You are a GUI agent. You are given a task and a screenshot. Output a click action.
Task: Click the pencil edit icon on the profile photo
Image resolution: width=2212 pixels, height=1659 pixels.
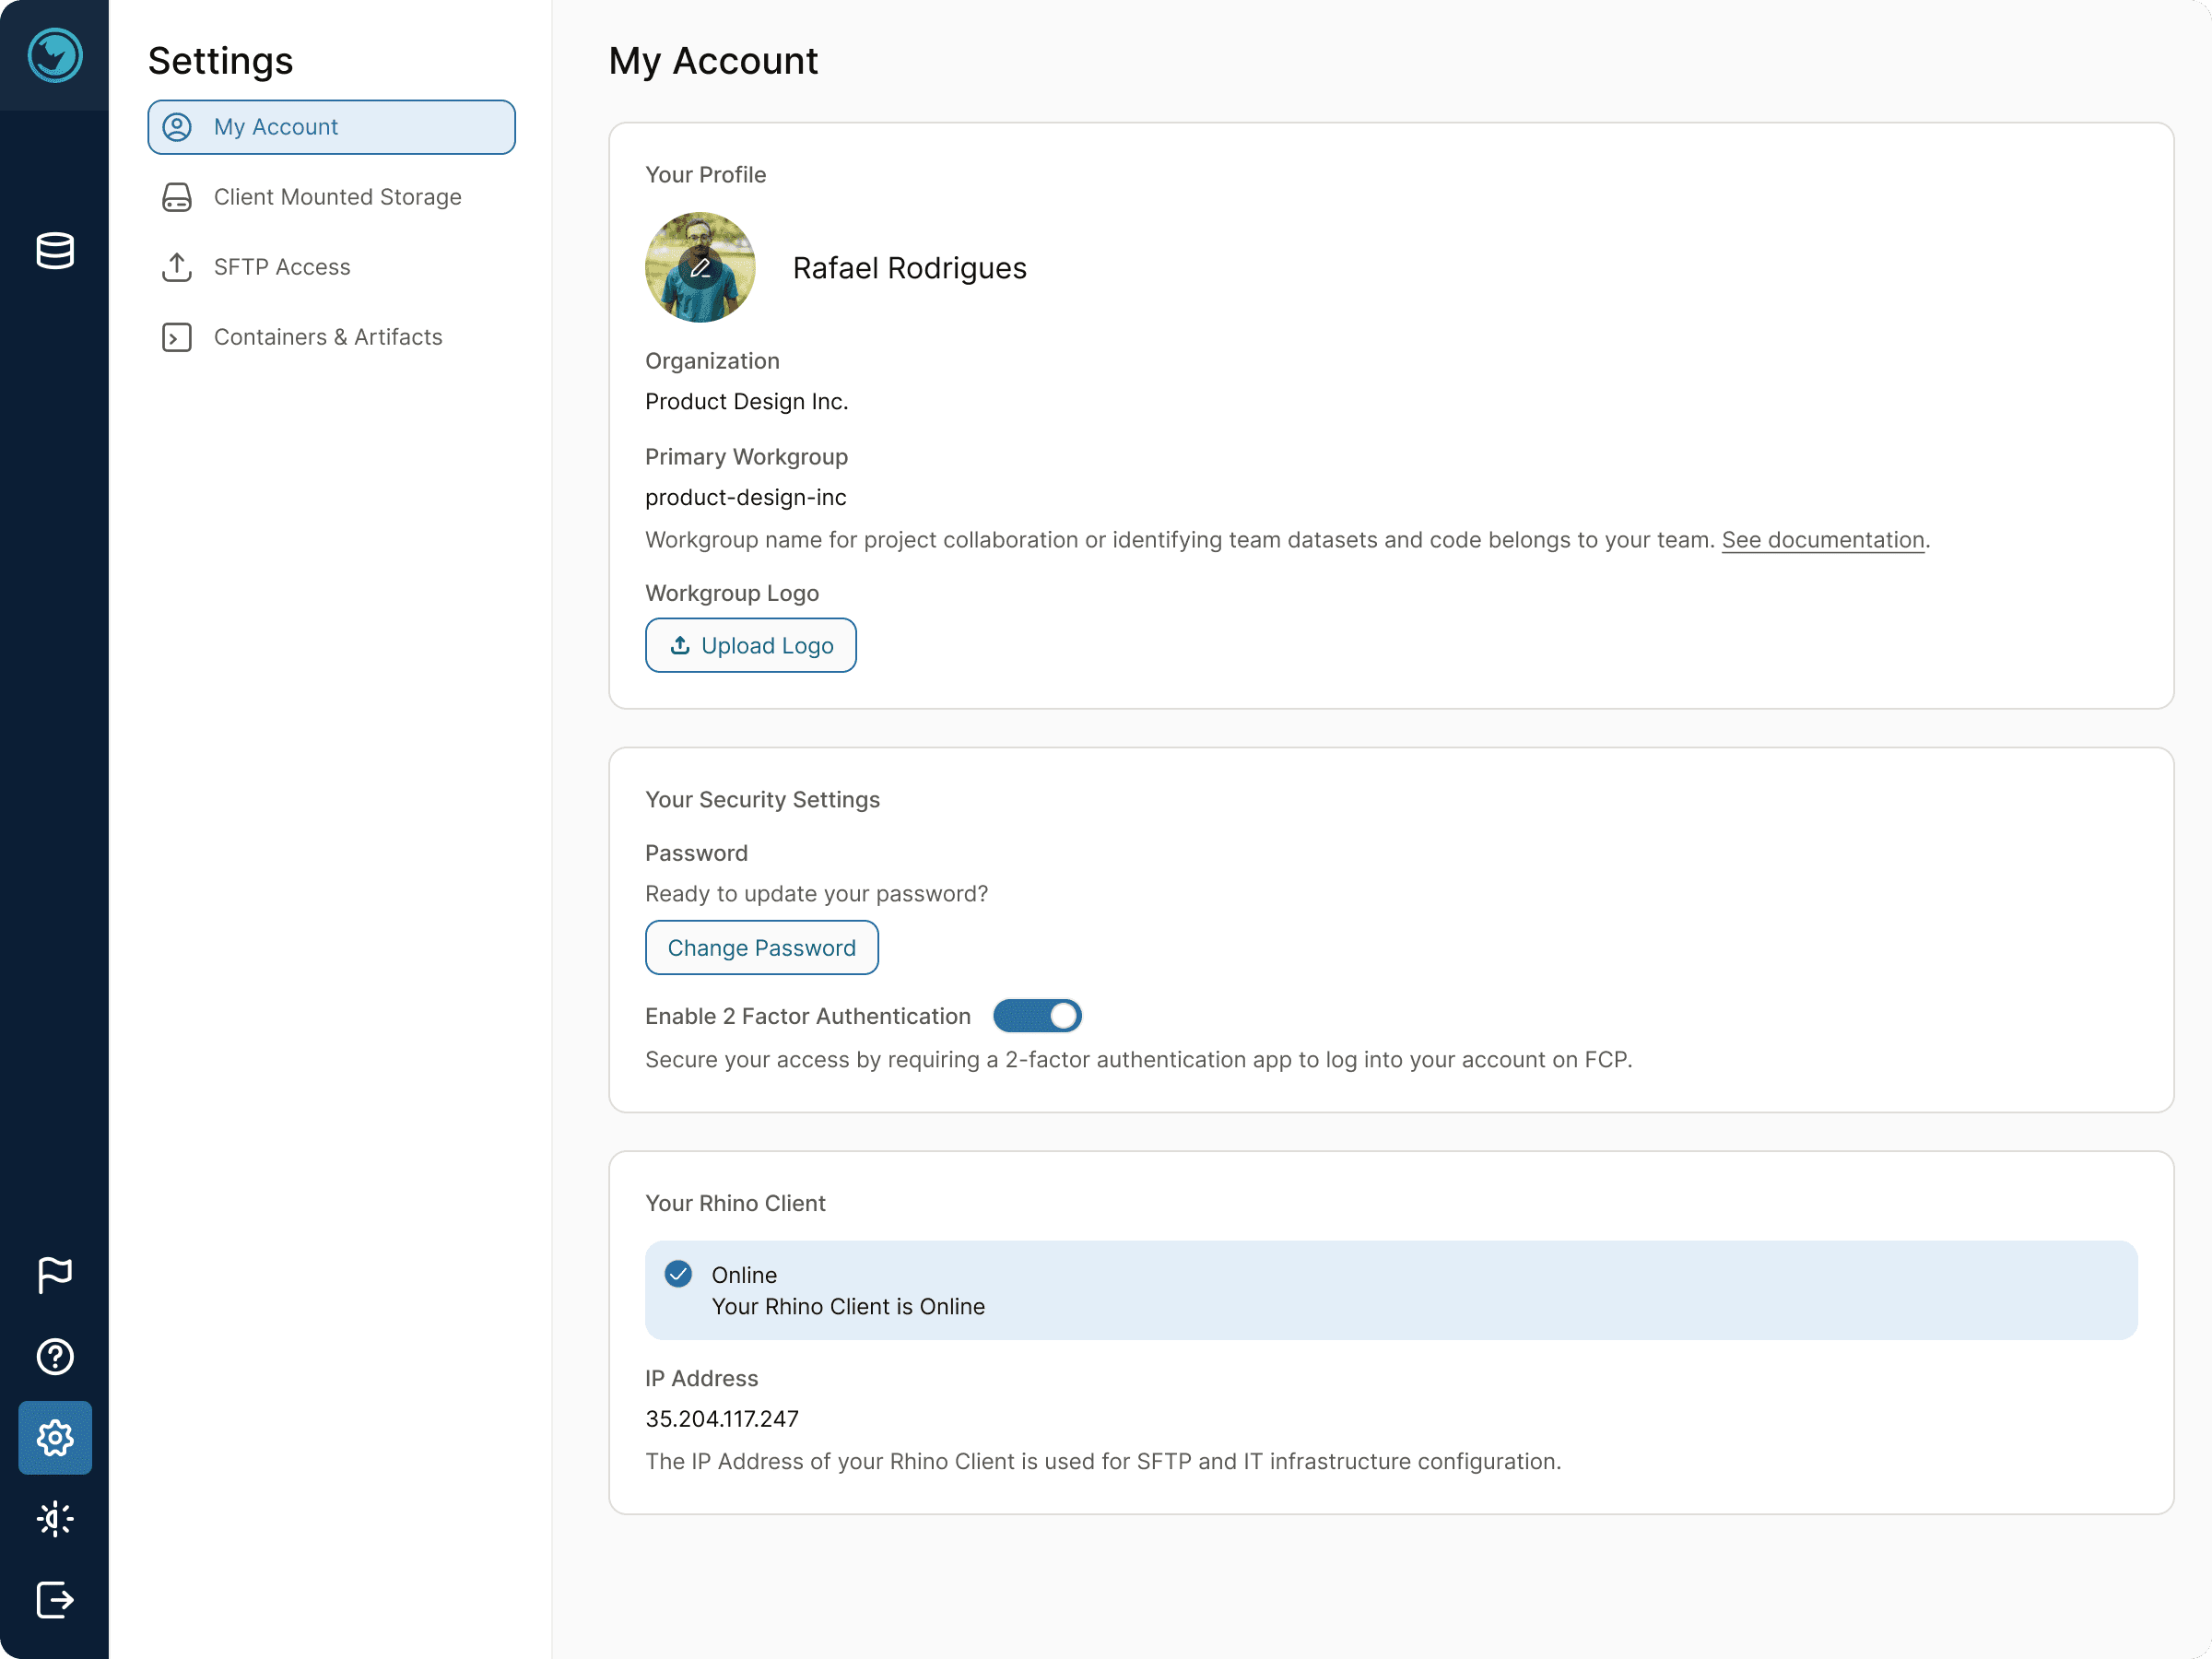point(700,267)
